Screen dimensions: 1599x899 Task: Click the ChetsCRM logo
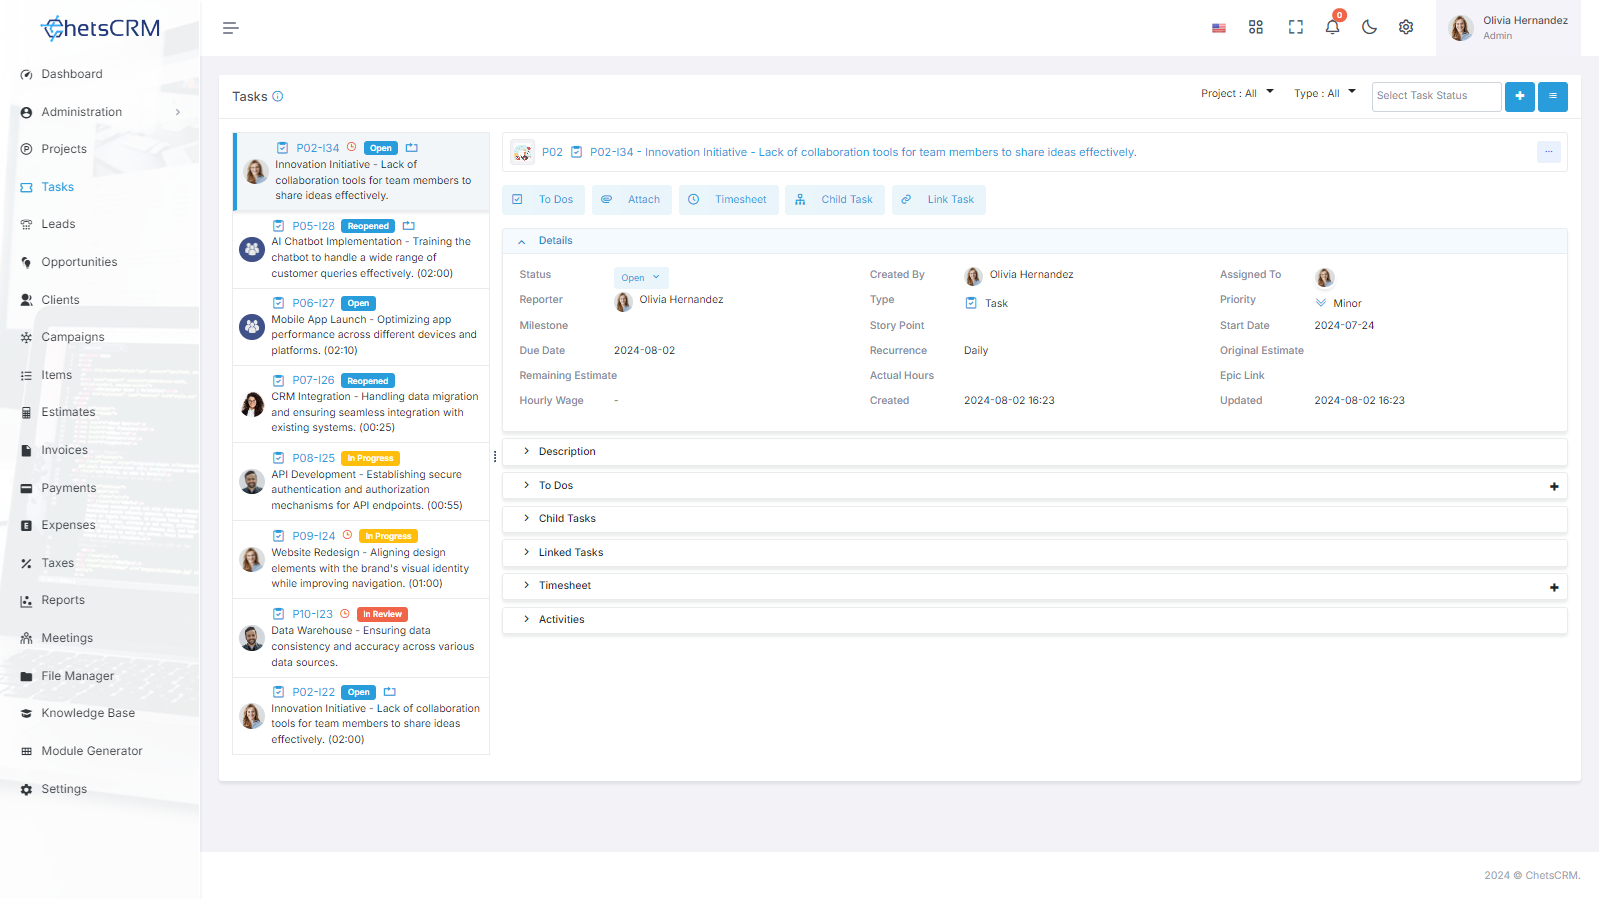coord(100,28)
